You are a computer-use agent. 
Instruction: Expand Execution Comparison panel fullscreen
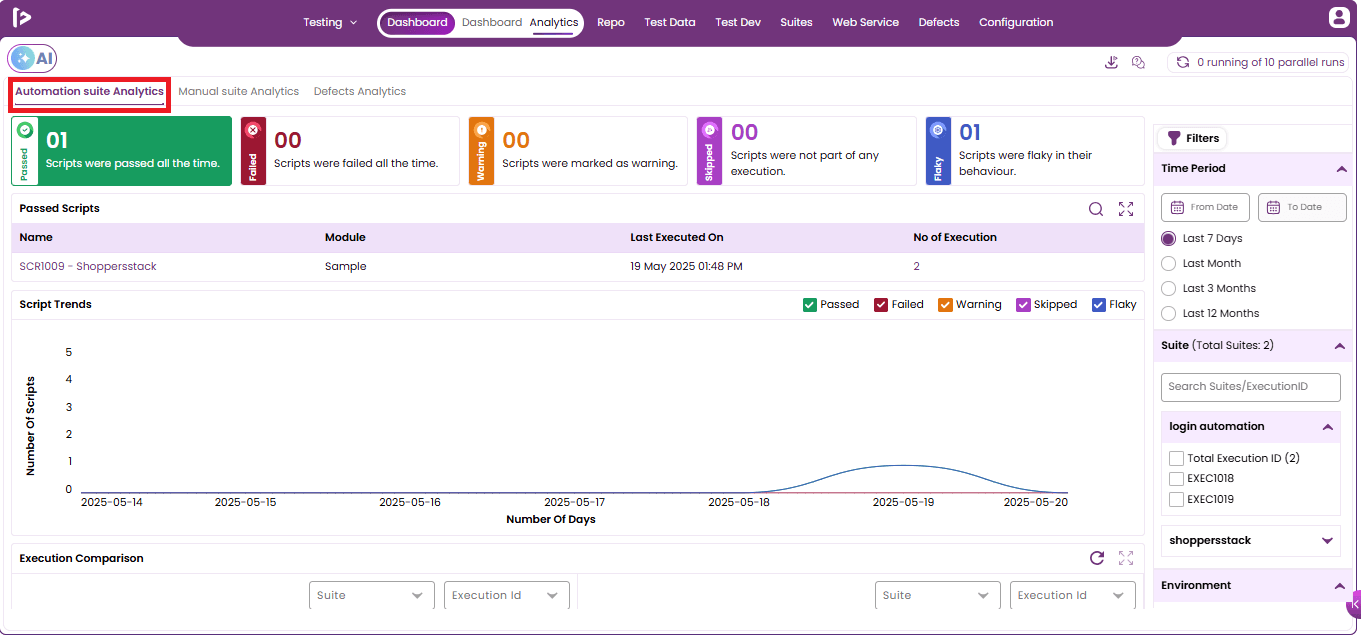(x=1126, y=558)
